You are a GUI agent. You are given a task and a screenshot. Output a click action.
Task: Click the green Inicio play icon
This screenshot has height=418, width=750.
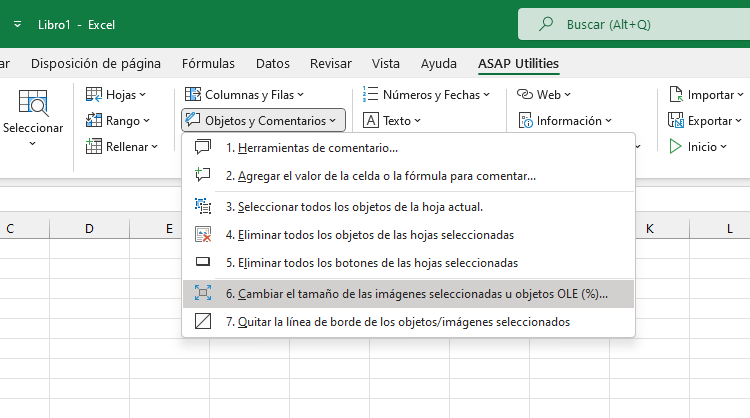click(x=675, y=146)
